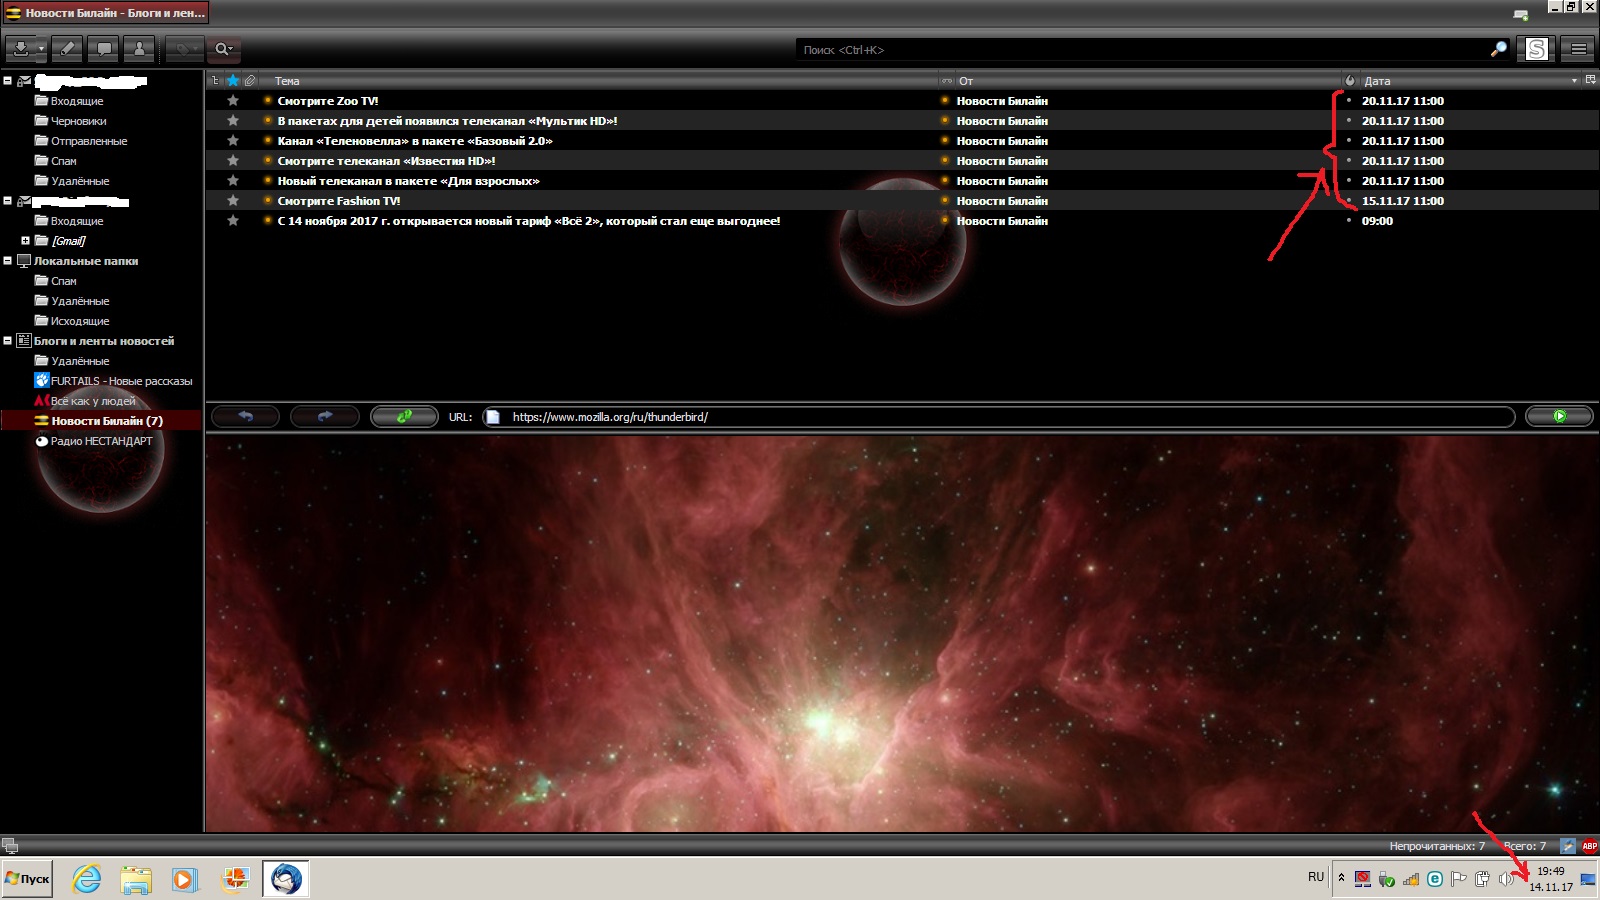Click the RU language indicator
This screenshot has width=1600, height=900.
point(1316,877)
